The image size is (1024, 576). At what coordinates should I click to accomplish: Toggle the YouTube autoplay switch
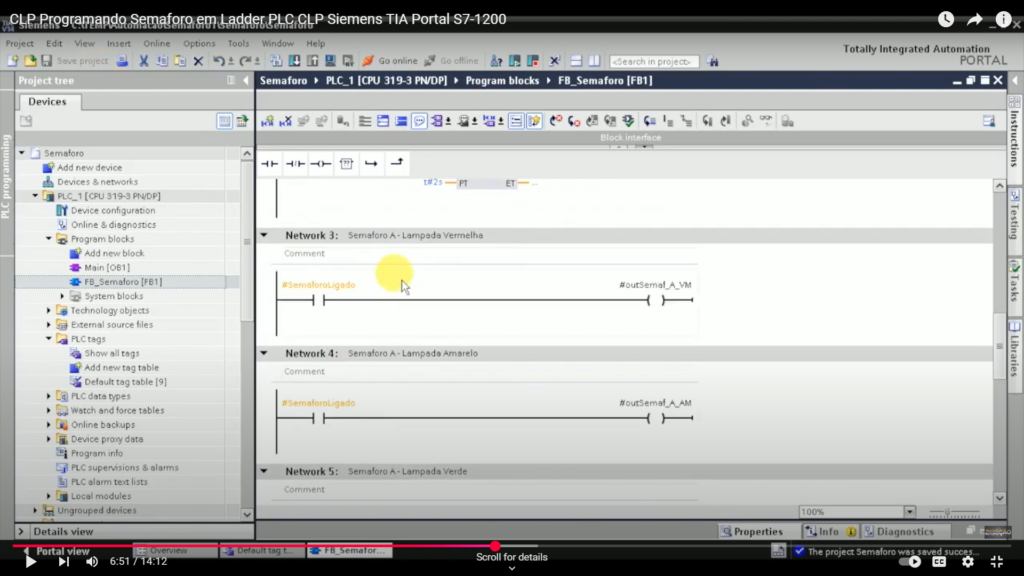coord(910,561)
